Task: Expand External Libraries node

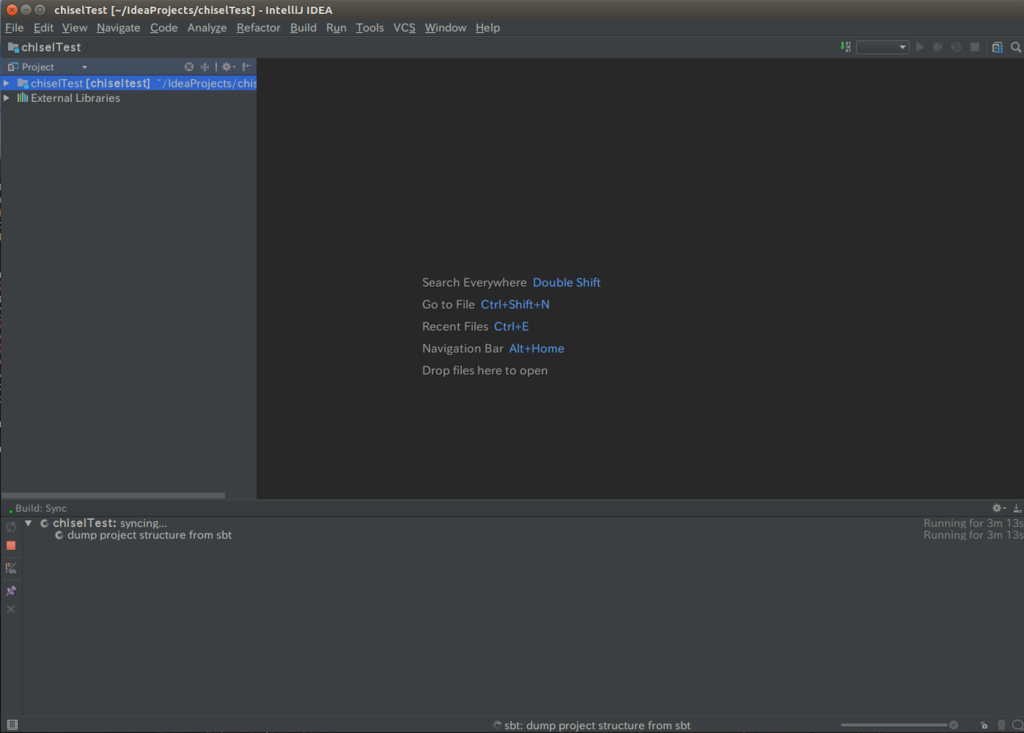Action: click(x=7, y=98)
